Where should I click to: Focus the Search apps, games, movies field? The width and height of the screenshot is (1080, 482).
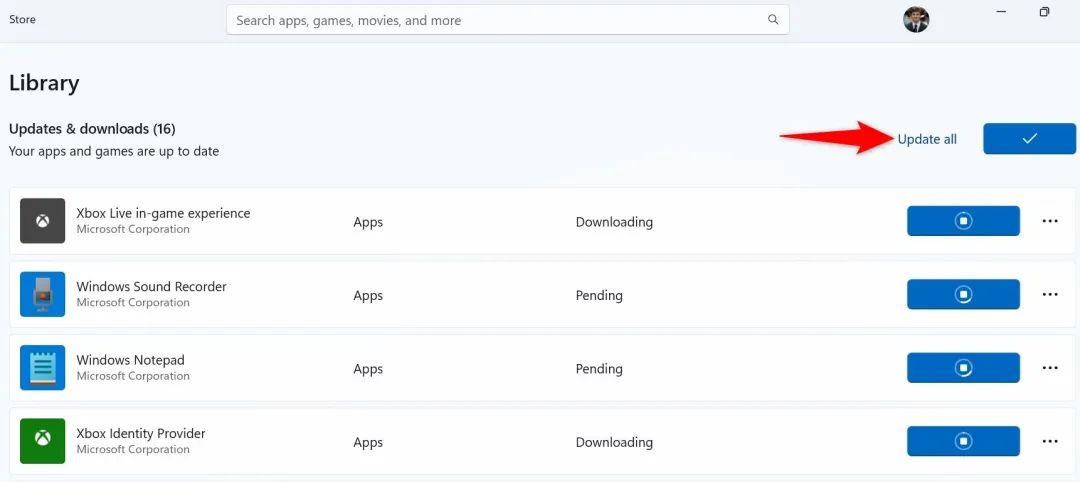point(508,20)
